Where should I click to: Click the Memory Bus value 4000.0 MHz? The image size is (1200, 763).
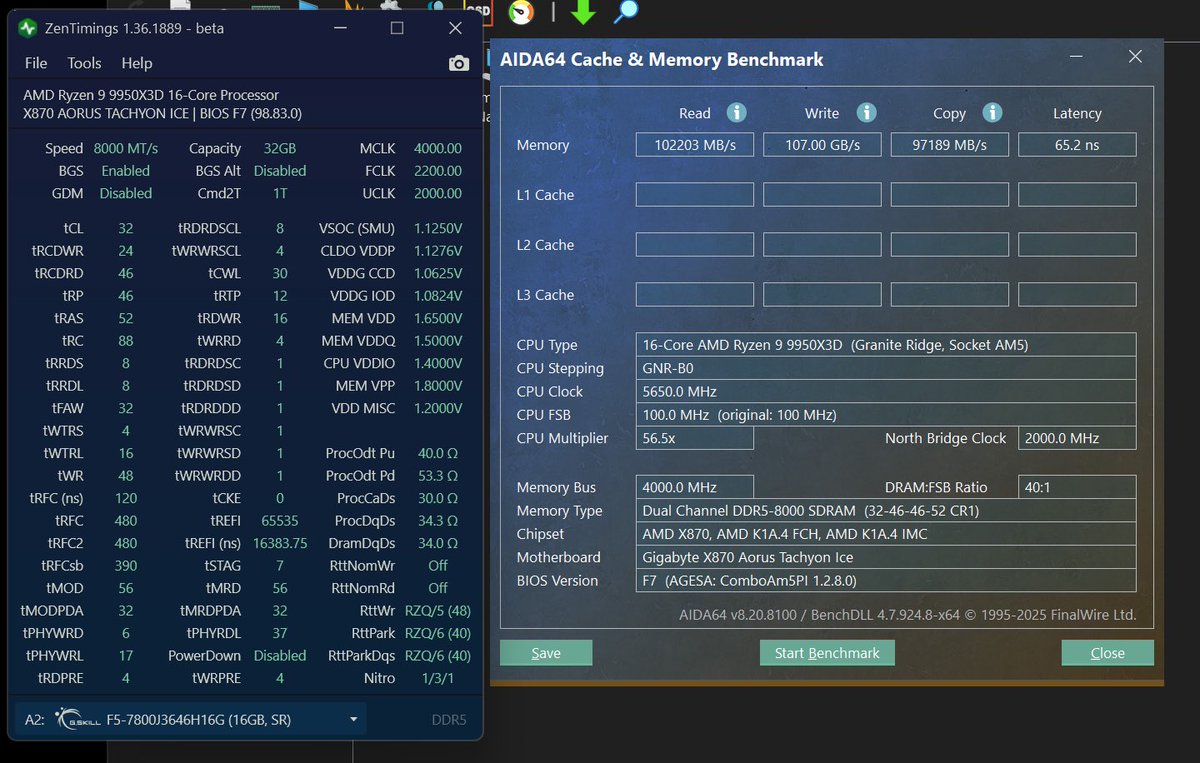pyautogui.click(x=695, y=487)
